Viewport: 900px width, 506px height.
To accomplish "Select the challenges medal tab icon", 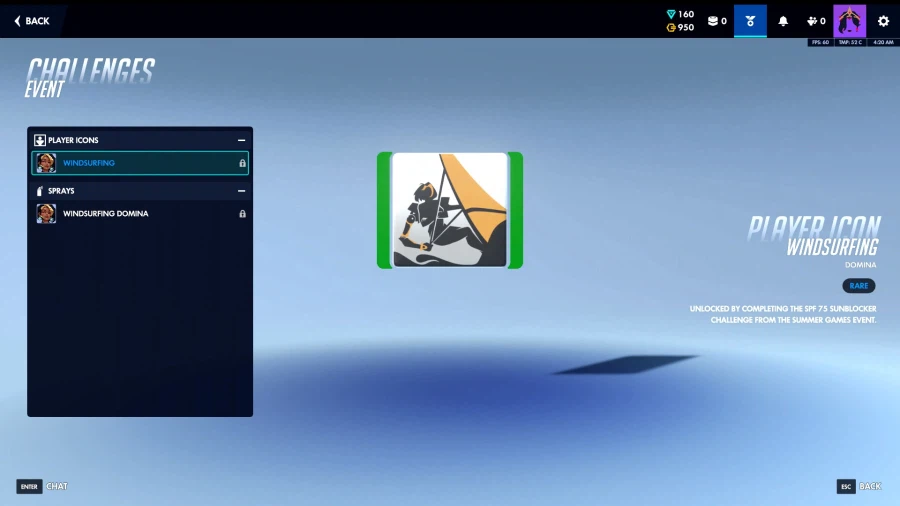I will pyautogui.click(x=750, y=21).
